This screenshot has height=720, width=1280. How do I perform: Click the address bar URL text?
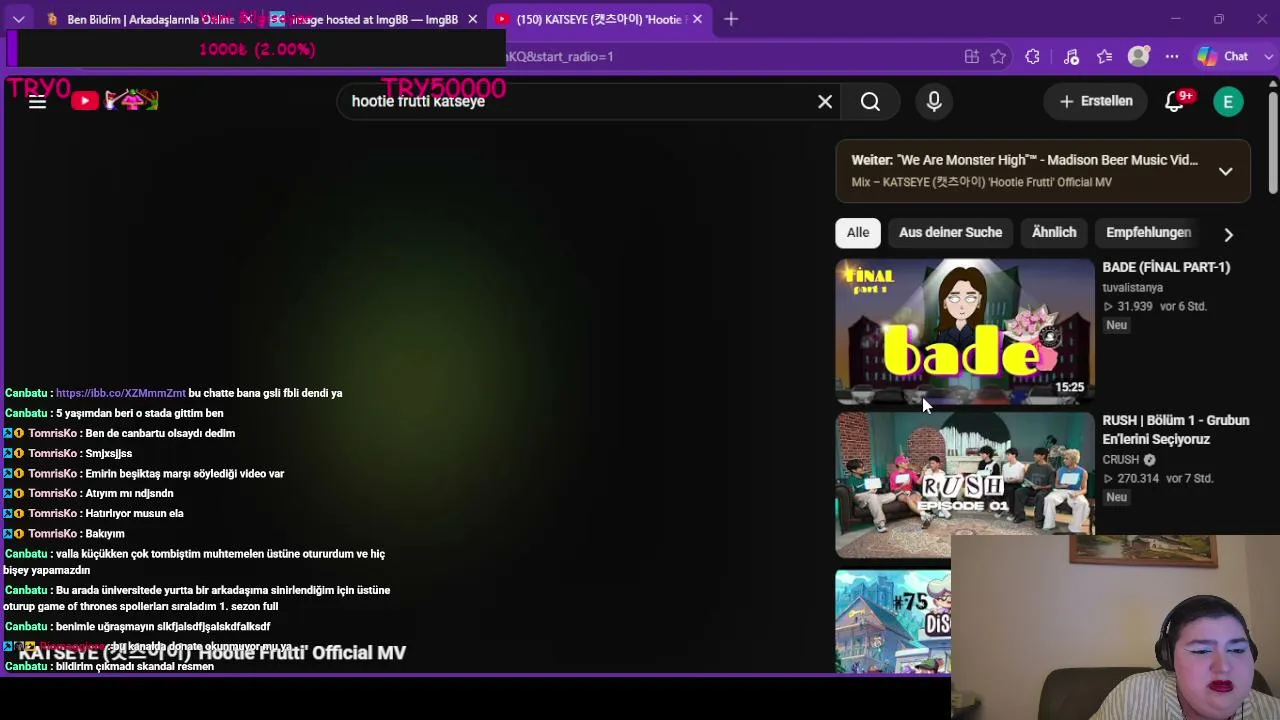coord(560,56)
